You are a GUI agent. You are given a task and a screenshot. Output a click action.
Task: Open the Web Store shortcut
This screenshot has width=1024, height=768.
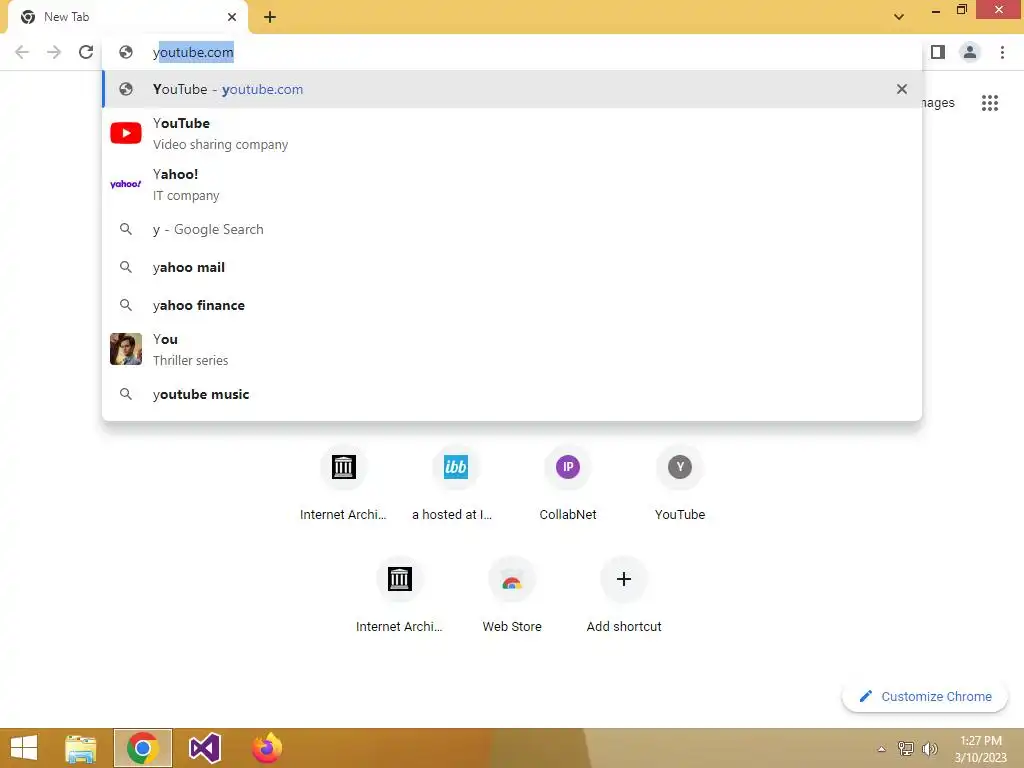(512, 595)
